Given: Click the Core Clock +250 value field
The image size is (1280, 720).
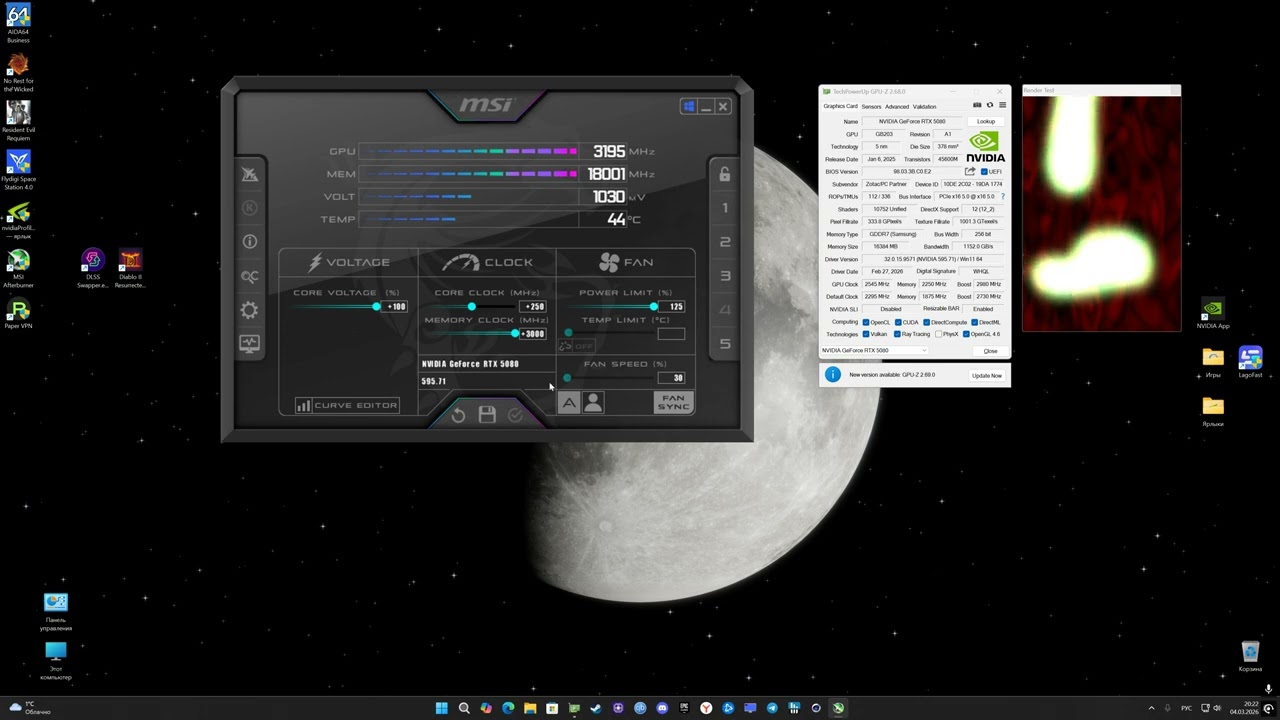Looking at the screenshot, I should pyautogui.click(x=534, y=307).
